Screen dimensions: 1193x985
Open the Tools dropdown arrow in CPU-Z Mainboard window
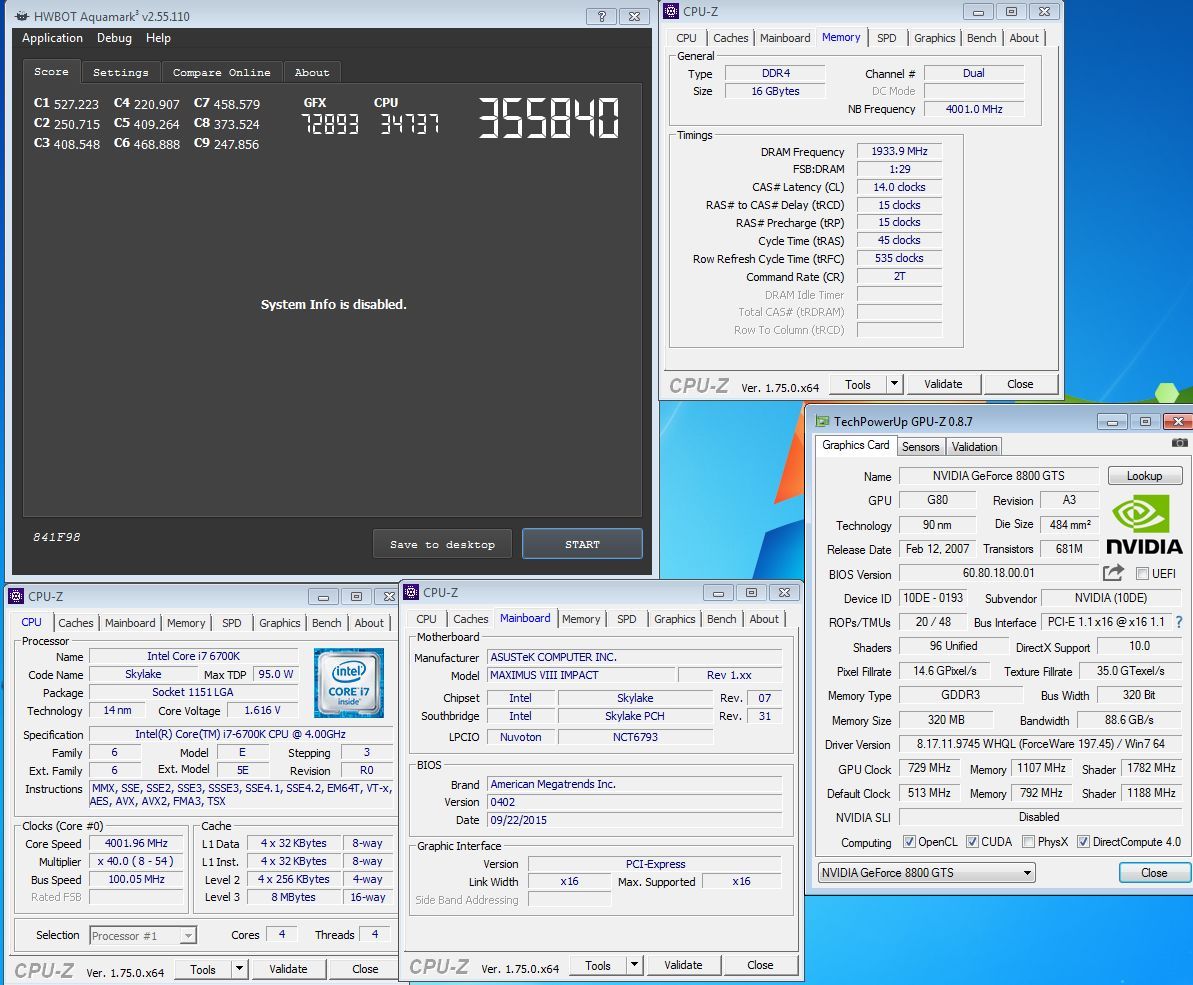click(x=634, y=964)
